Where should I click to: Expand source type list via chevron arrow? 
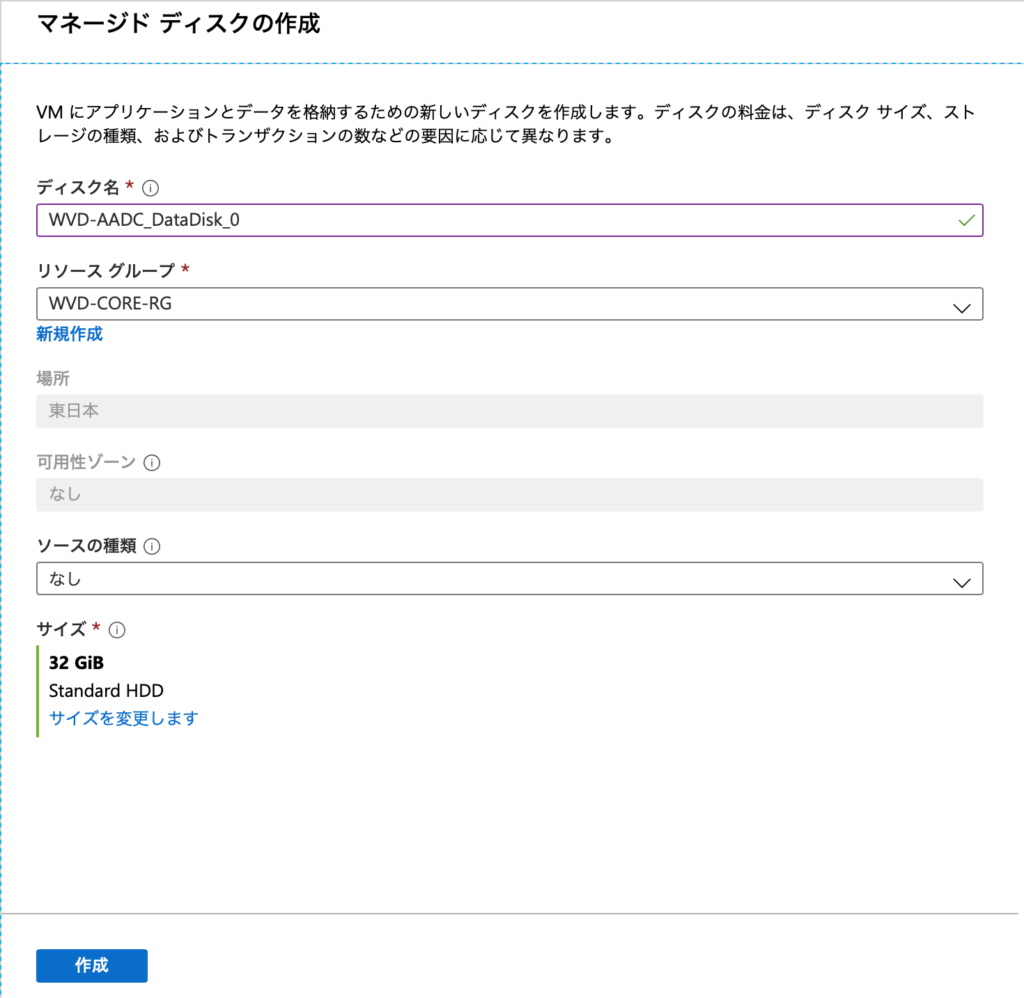(x=961, y=582)
